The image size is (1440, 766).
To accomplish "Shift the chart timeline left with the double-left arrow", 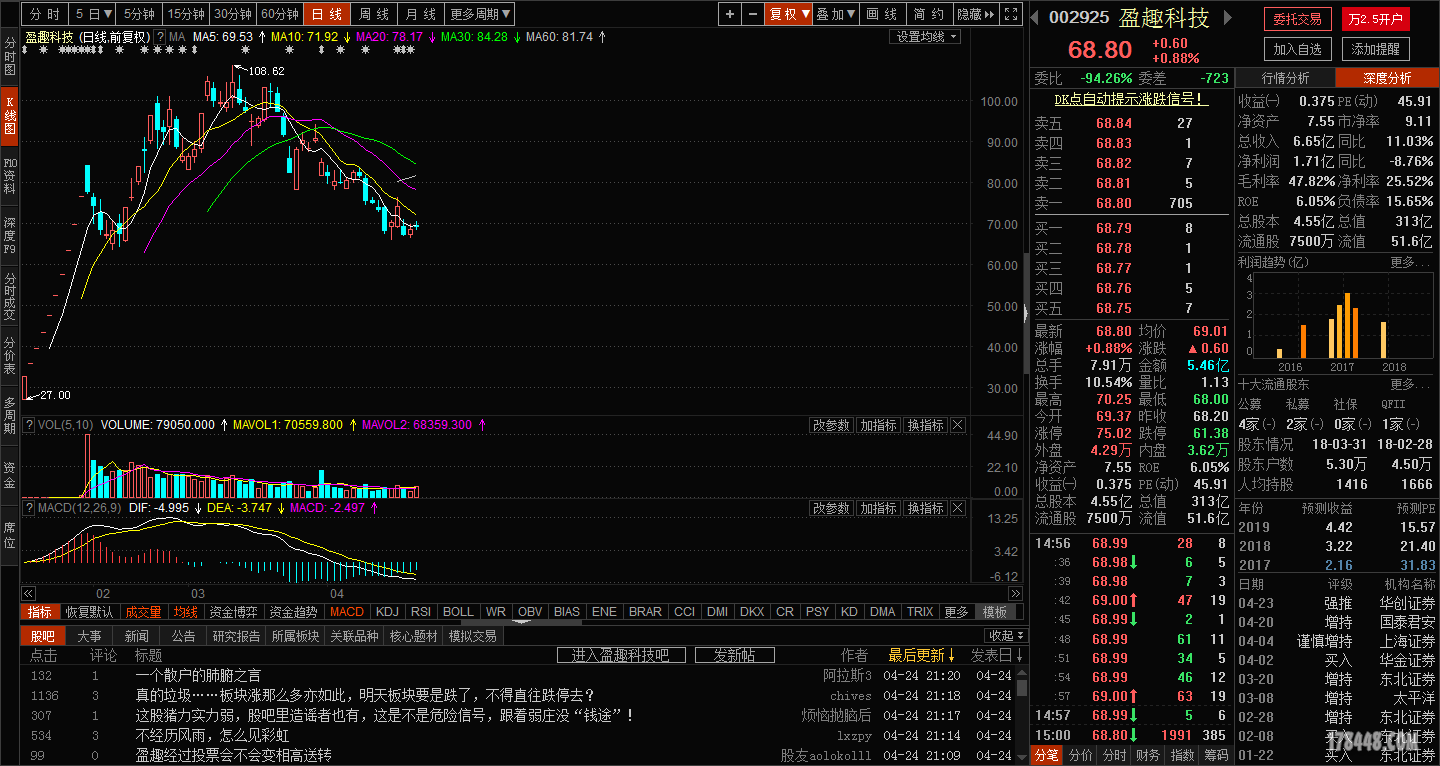I will pos(29,593).
